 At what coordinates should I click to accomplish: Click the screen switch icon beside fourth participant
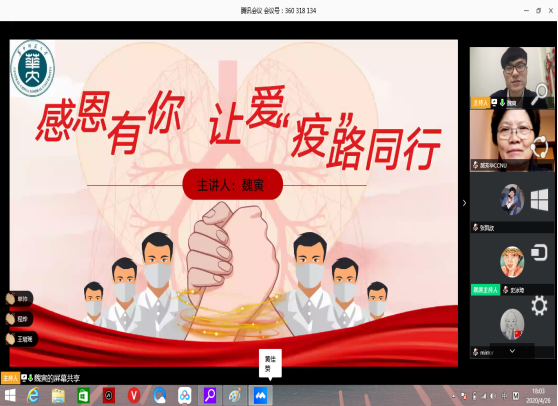pos(539,252)
